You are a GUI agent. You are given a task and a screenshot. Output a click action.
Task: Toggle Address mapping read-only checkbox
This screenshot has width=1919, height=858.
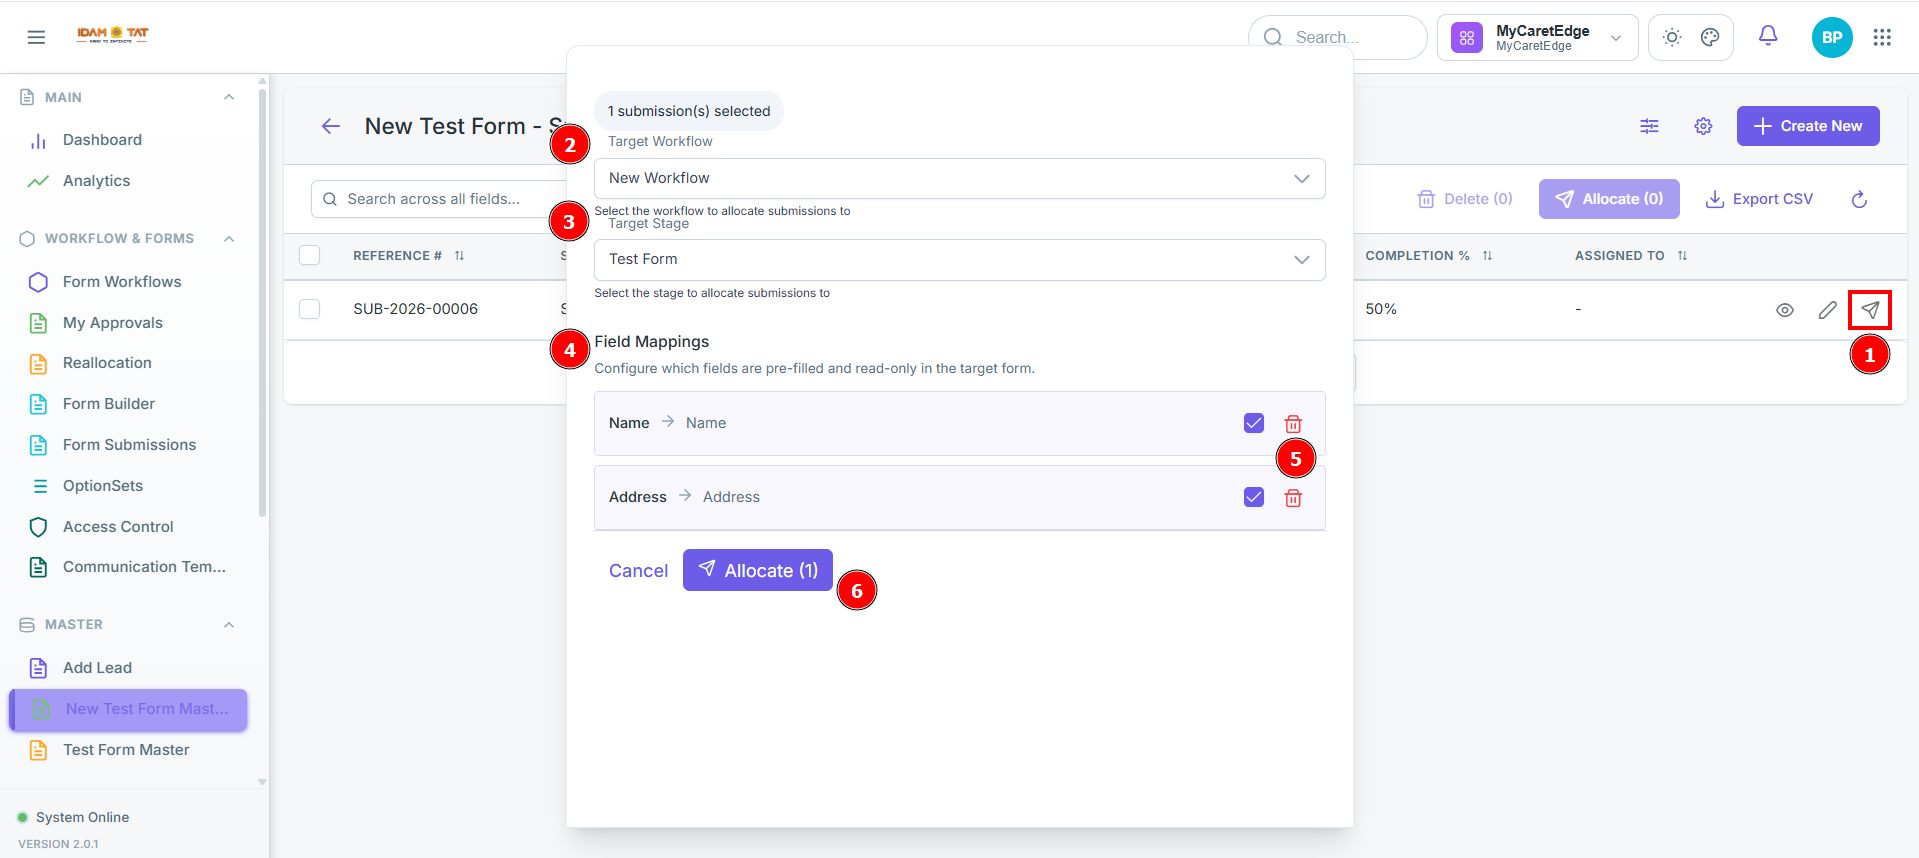[x=1254, y=497]
